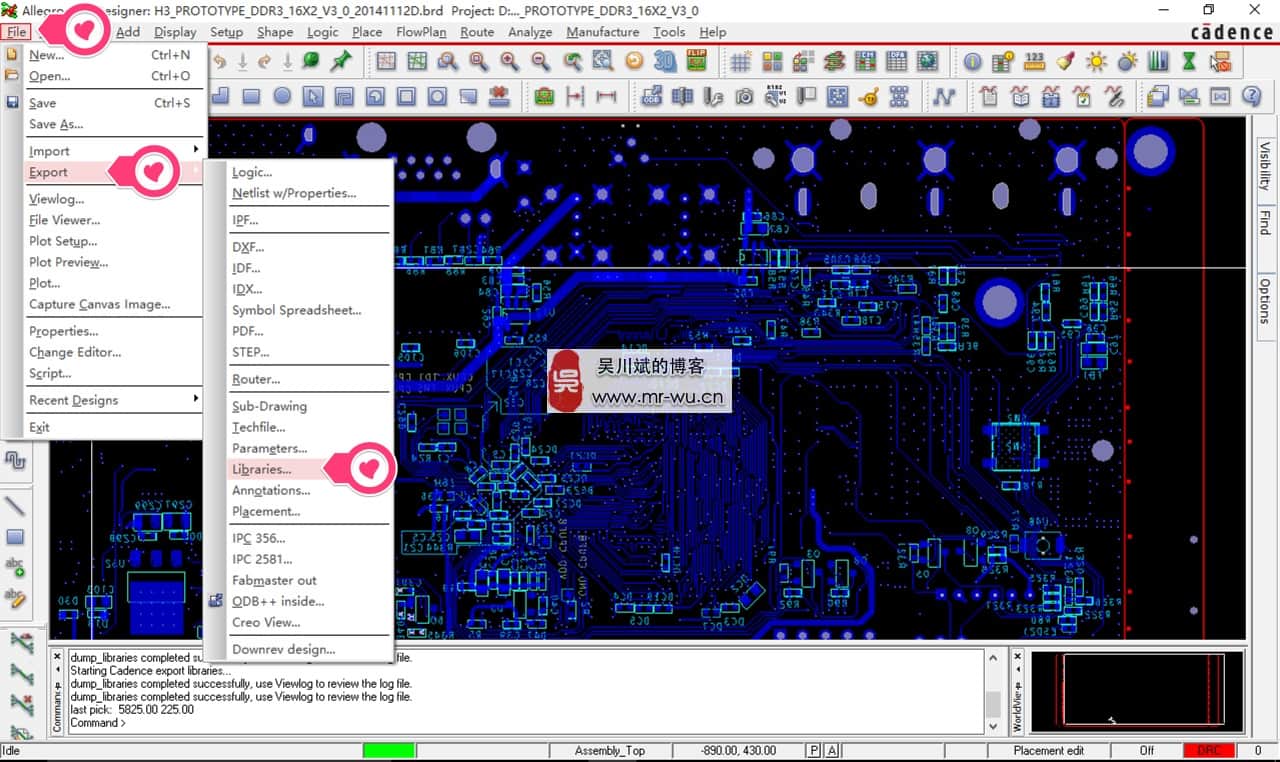The height and width of the screenshot is (762, 1280).
Task: Open ODB++ export using its toolbar icon
Action: (651, 97)
